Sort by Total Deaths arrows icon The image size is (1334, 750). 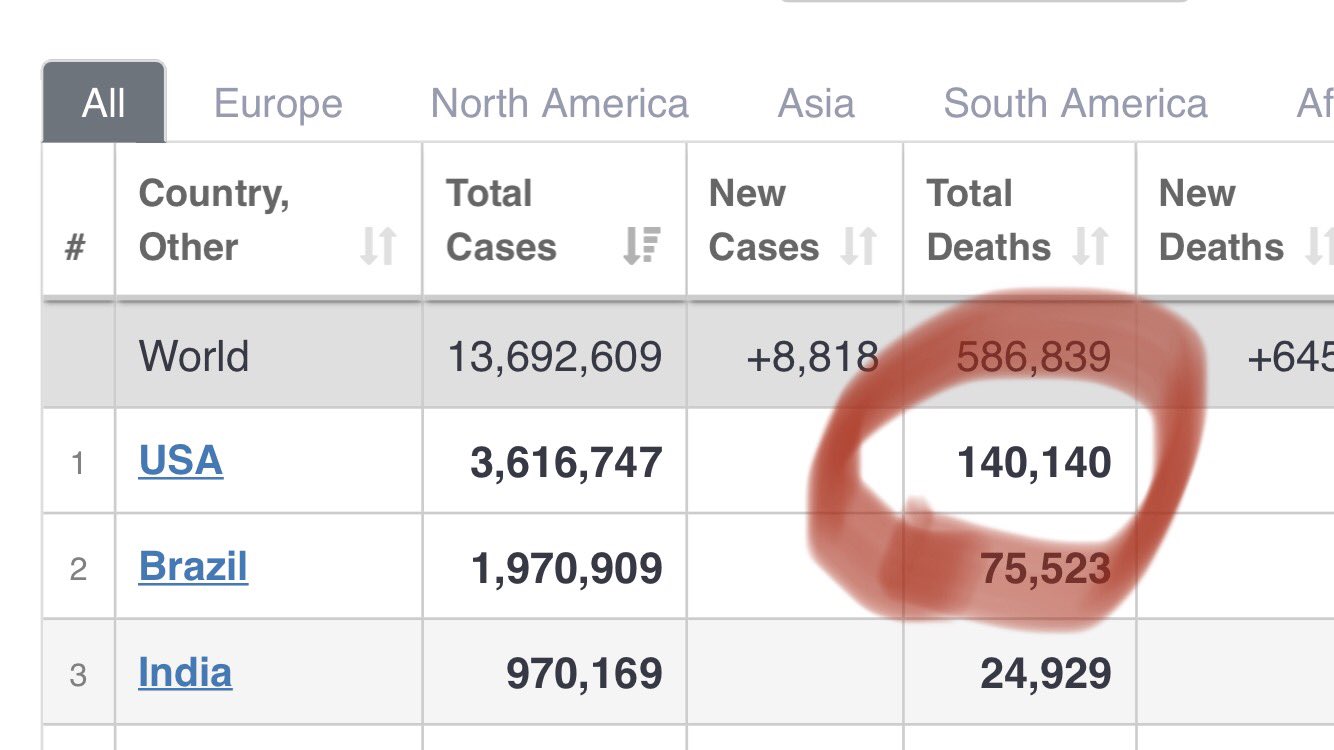(1091, 247)
